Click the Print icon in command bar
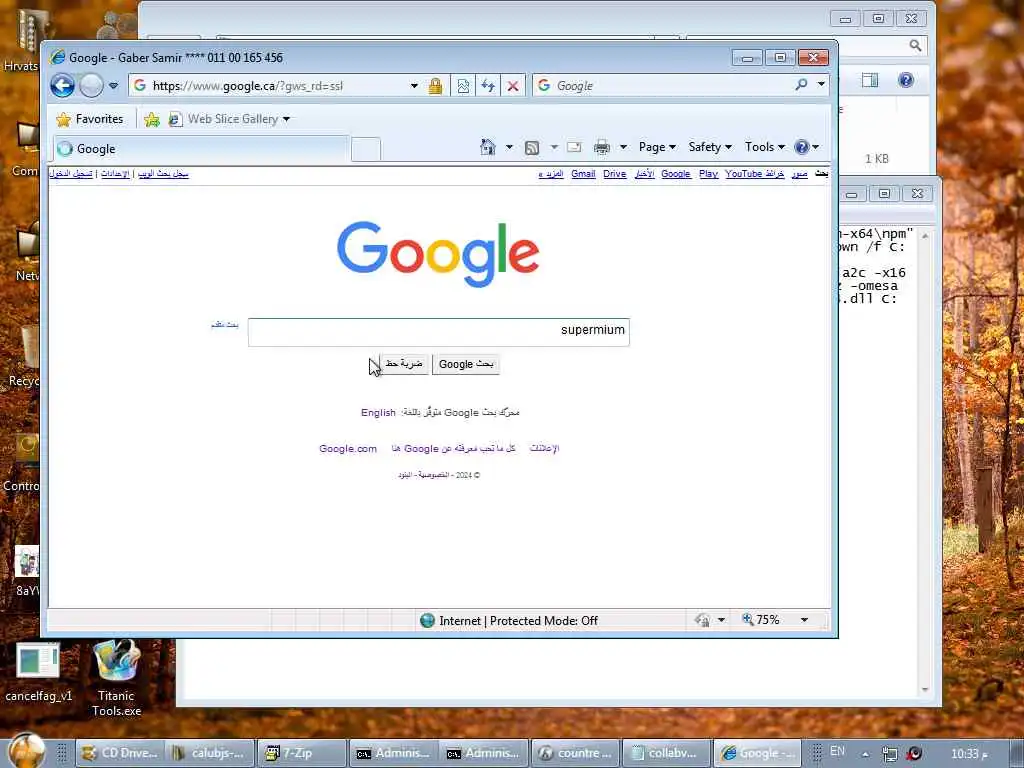The image size is (1024, 768). coord(601,147)
